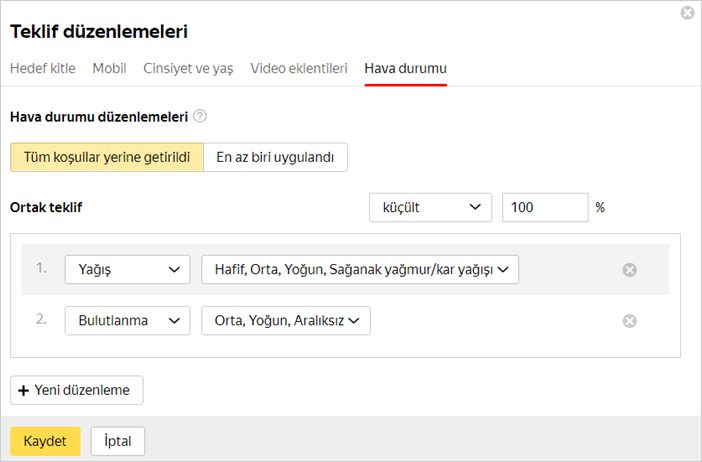Click the percentage field showing 100

coord(544,208)
